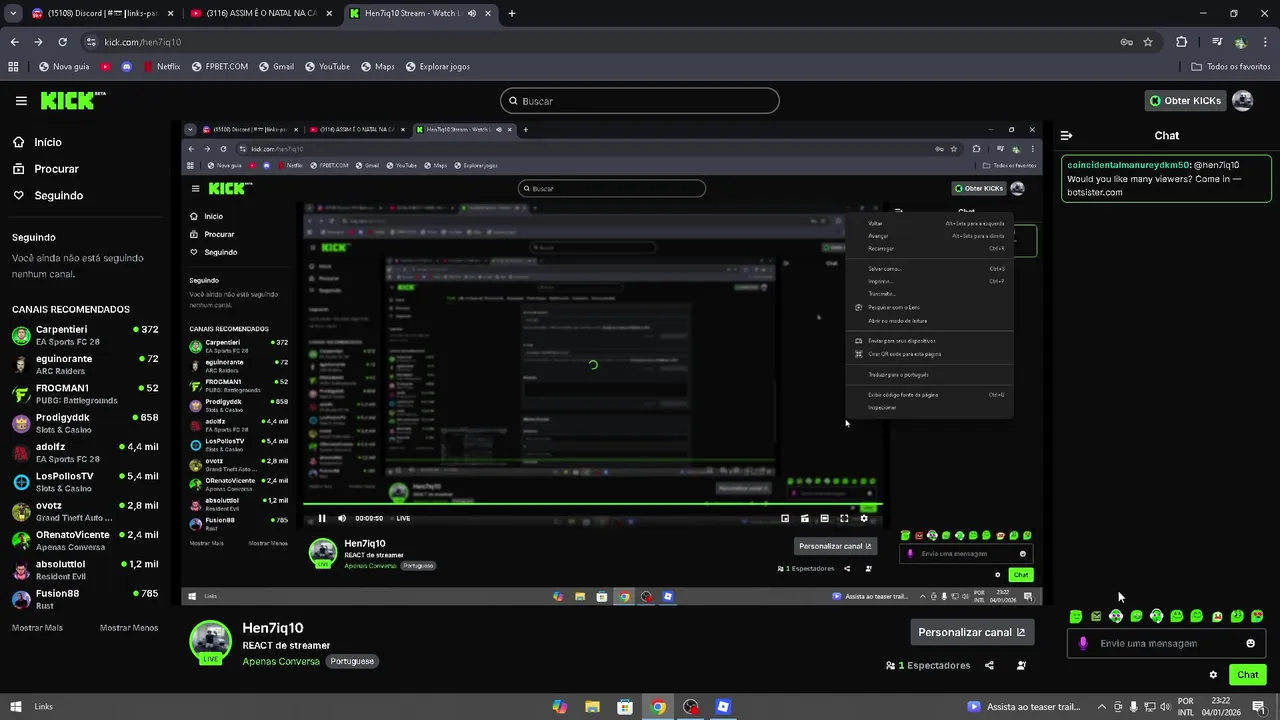This screenshot has width=1280, height=720.
Task: Open Seguindo in sidebar
Action: (48, 196)
